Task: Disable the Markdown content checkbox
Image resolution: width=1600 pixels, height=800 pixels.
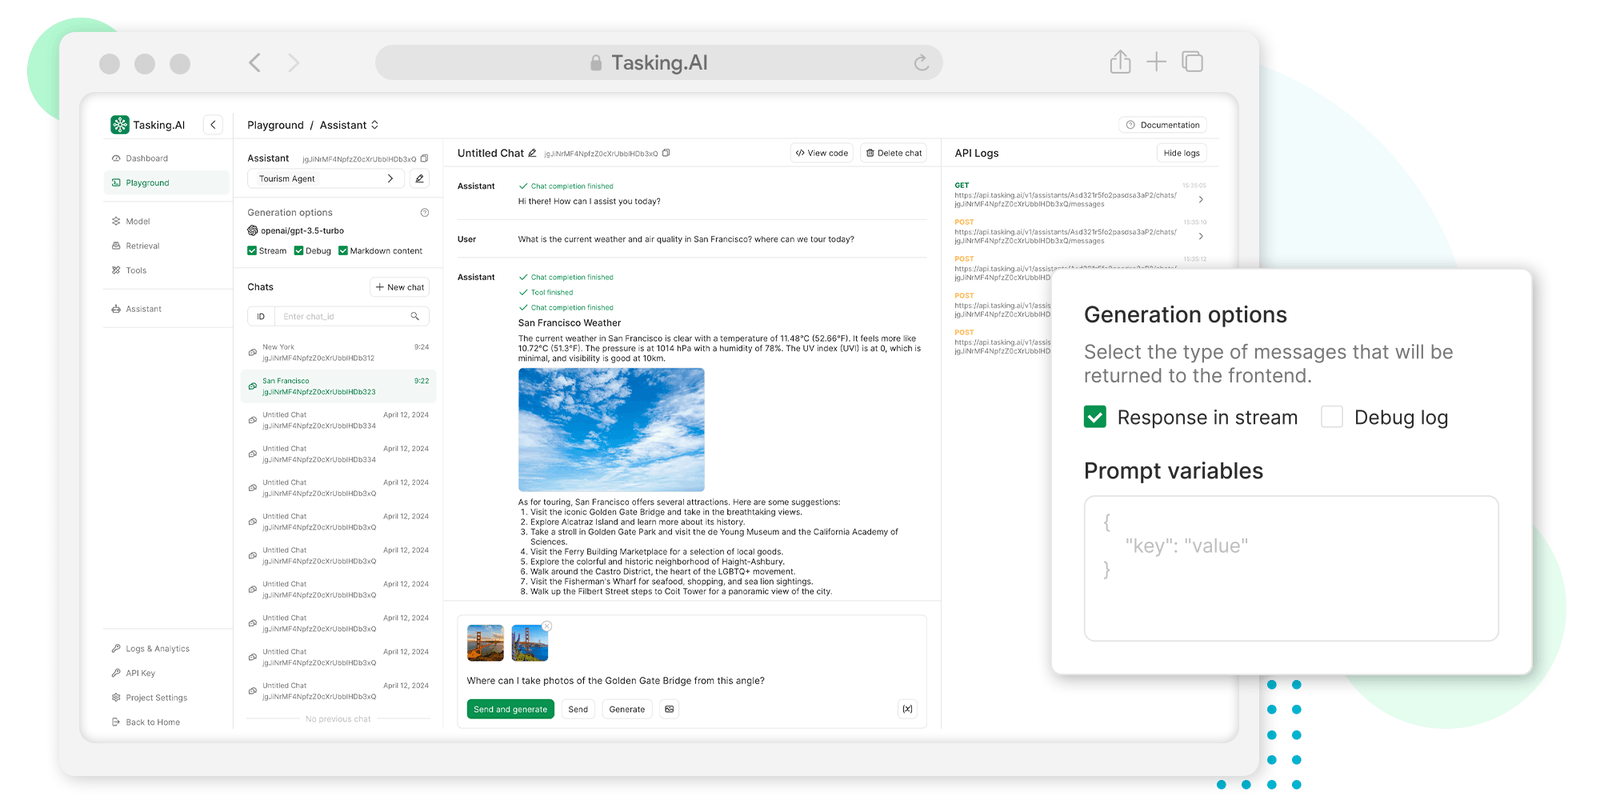Action: [x=343, y=251]
